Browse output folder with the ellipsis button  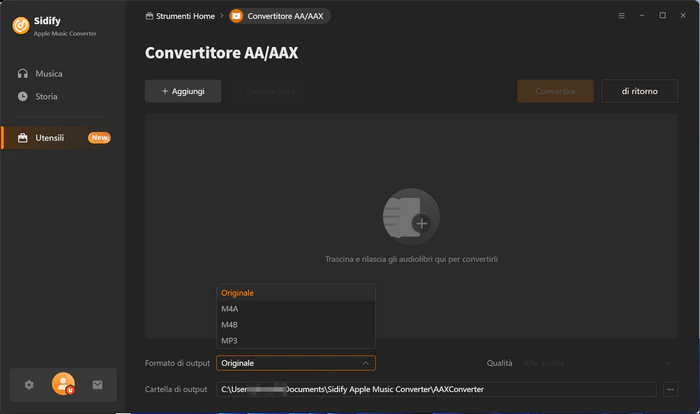(670, 389)
